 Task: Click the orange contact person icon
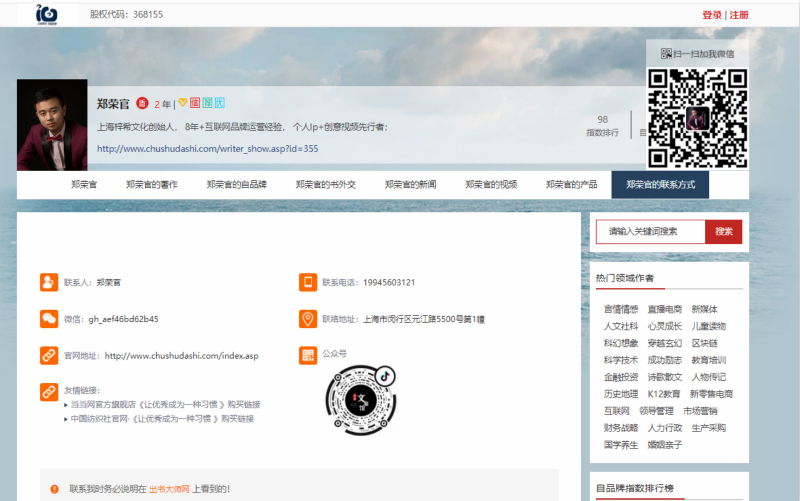tap(49, 282)
